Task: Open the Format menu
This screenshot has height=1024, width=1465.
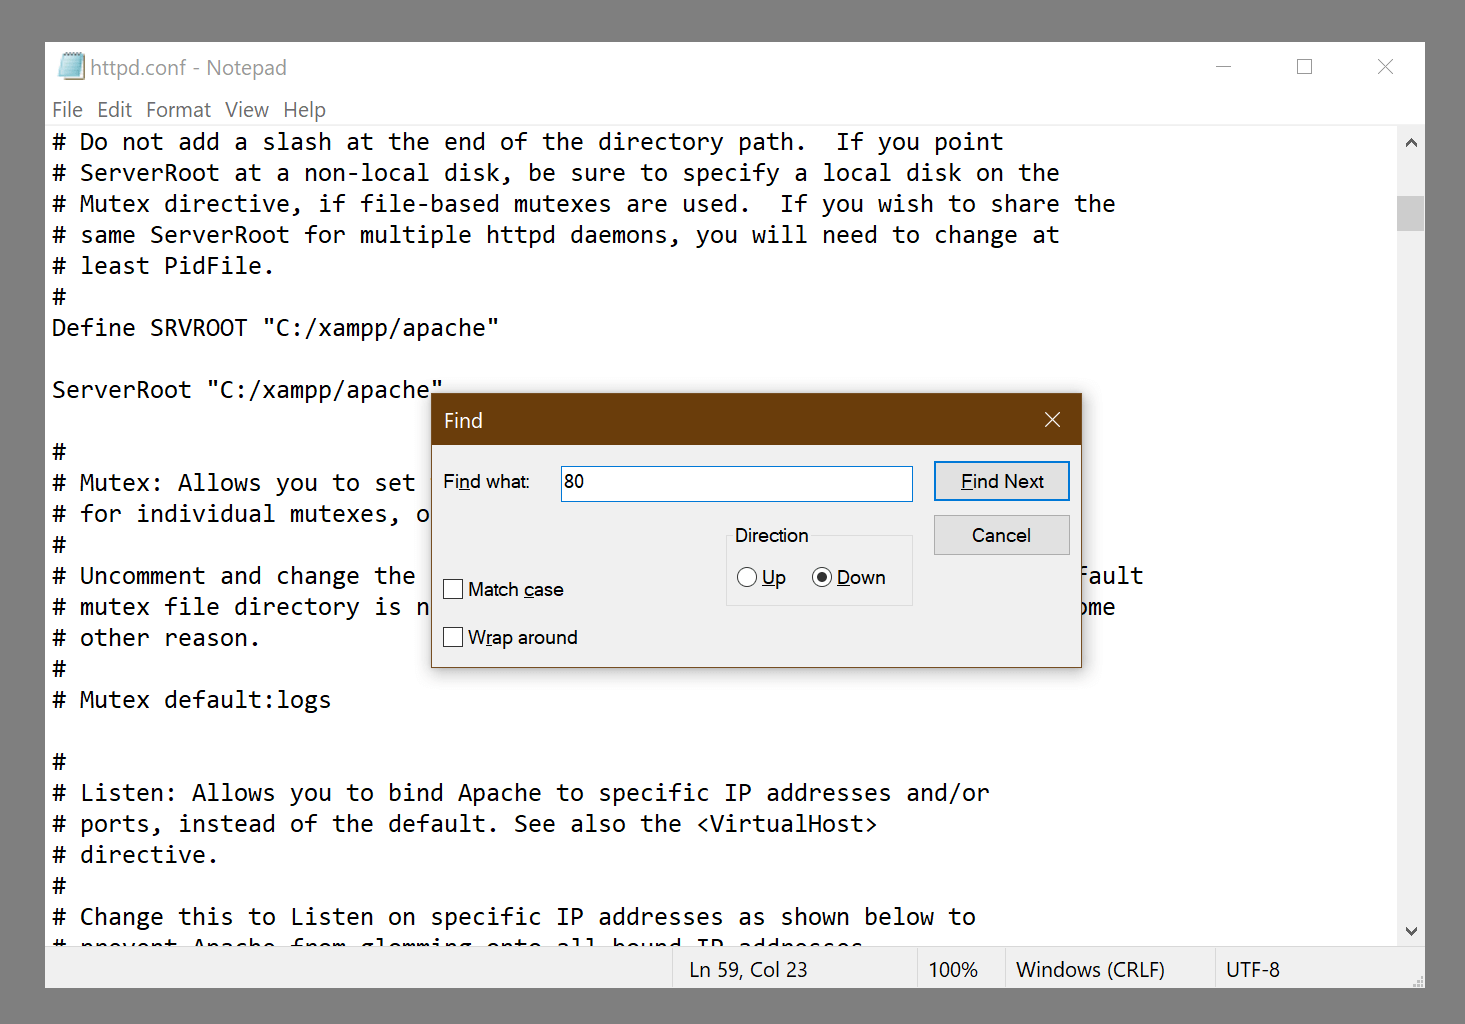Action: click(x=178, y=110)
